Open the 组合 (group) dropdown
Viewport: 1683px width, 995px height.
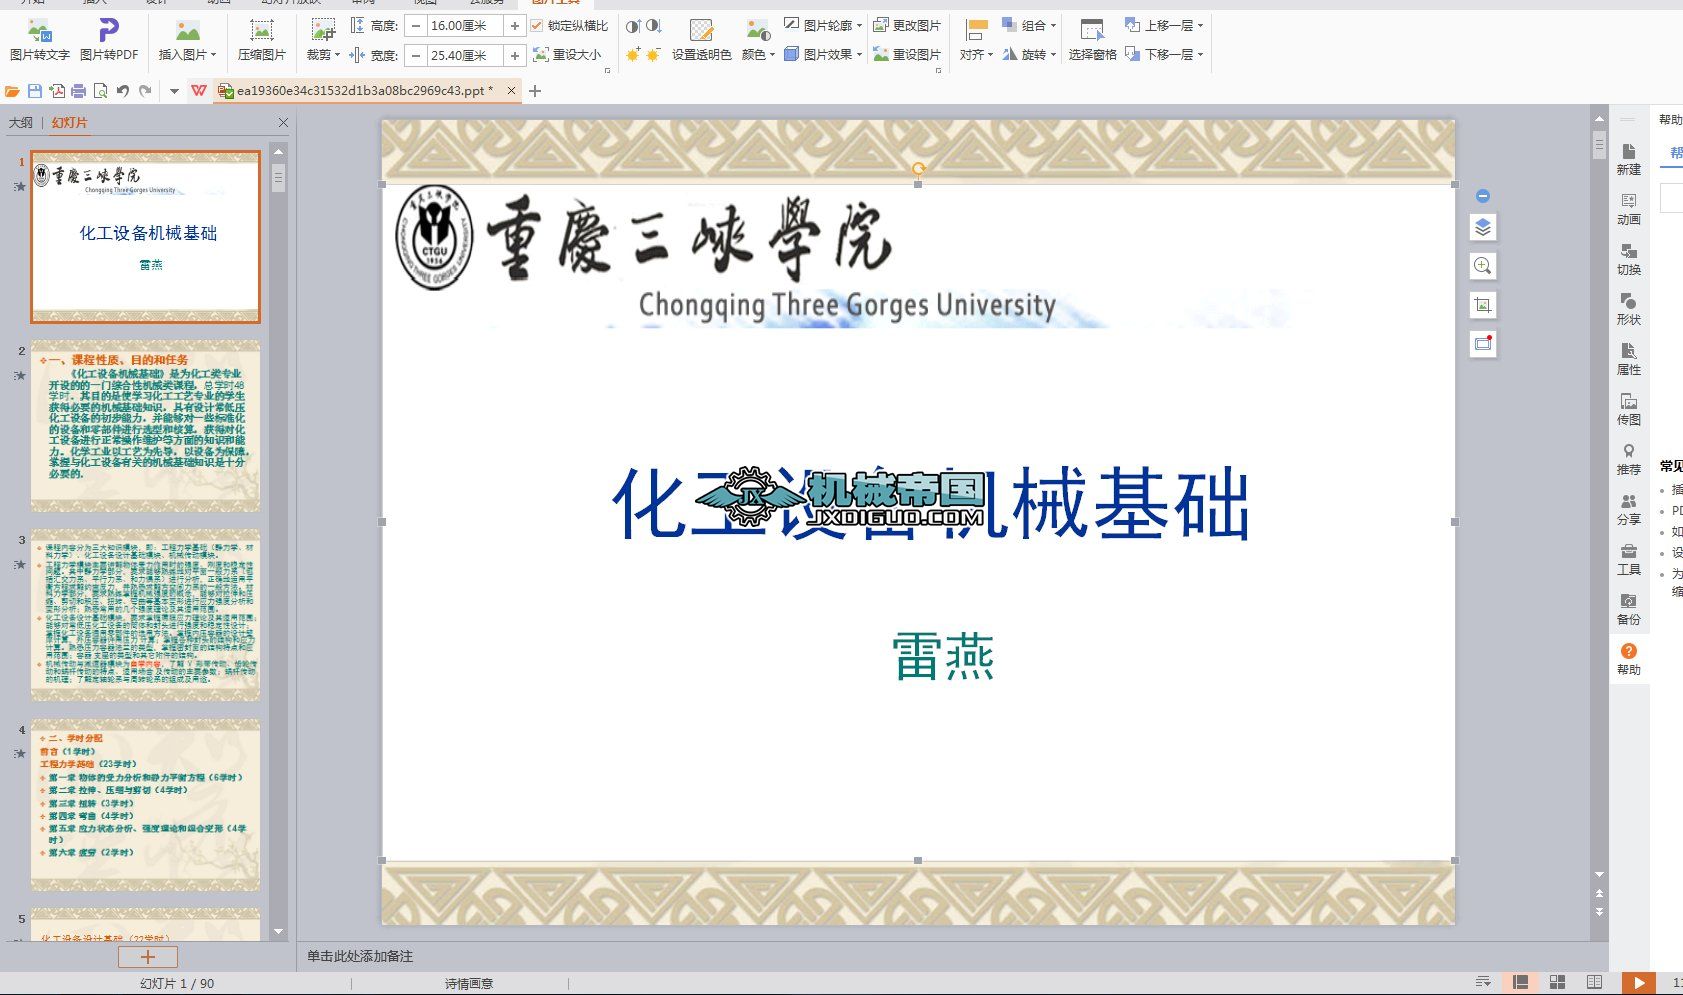pos(1030,25)
